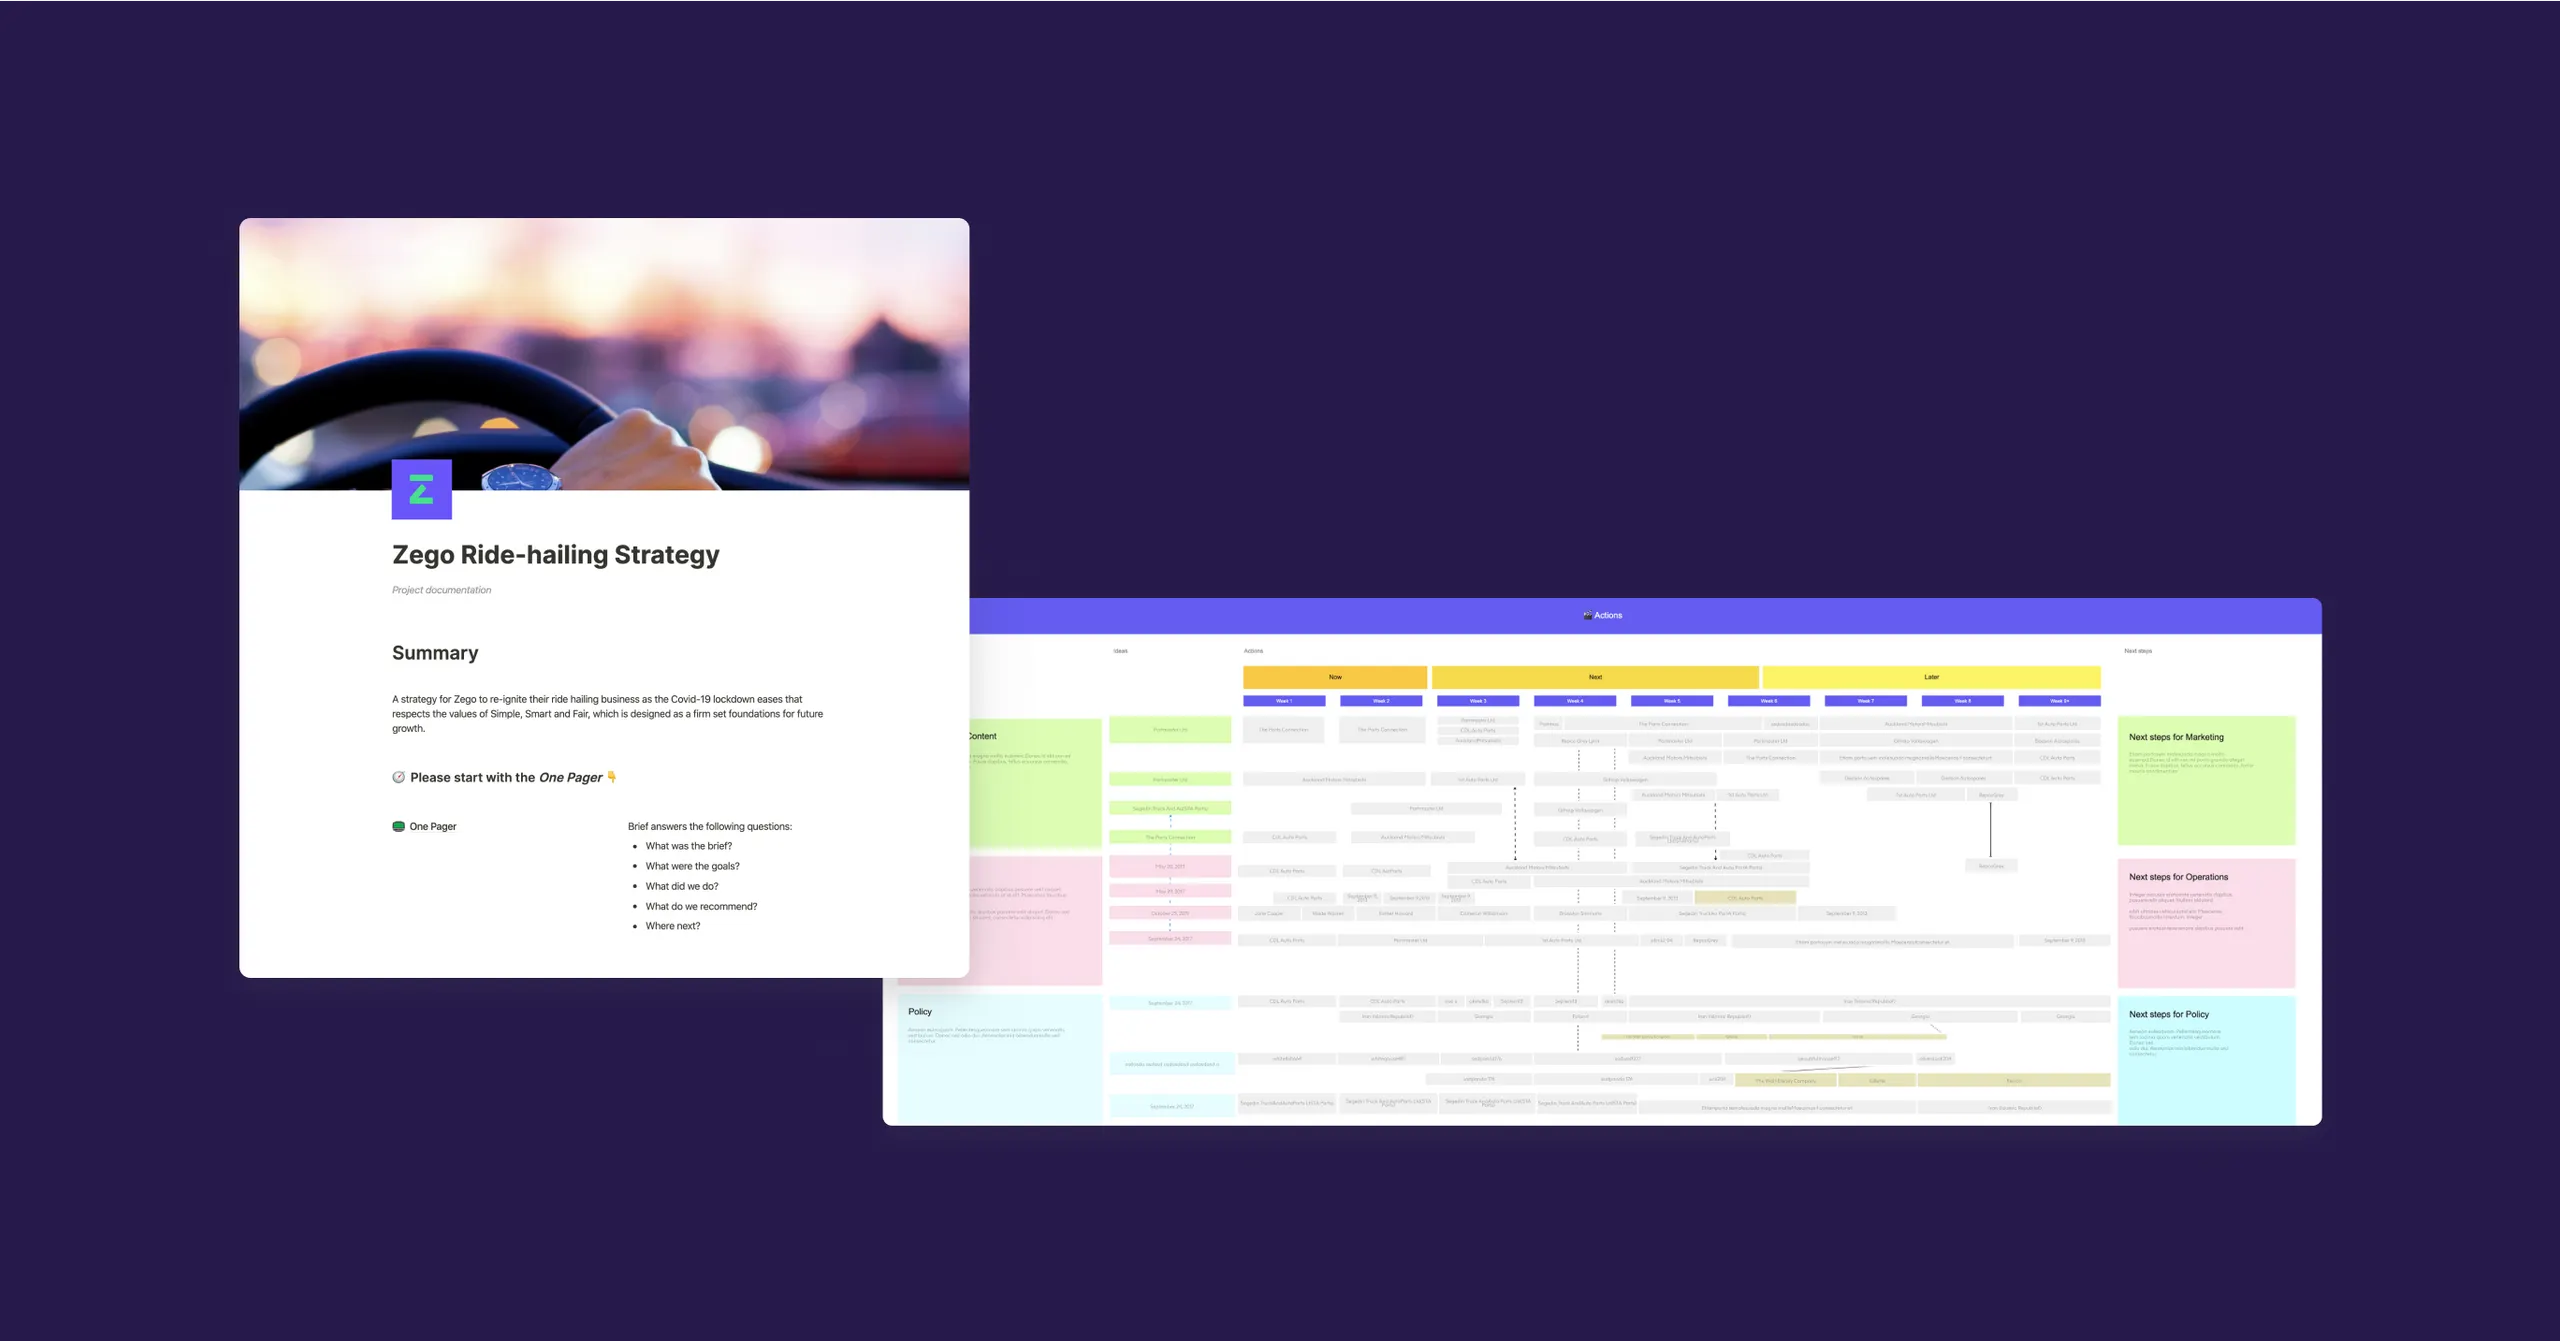Select the yellow Later phase header

coord(1931,677)
